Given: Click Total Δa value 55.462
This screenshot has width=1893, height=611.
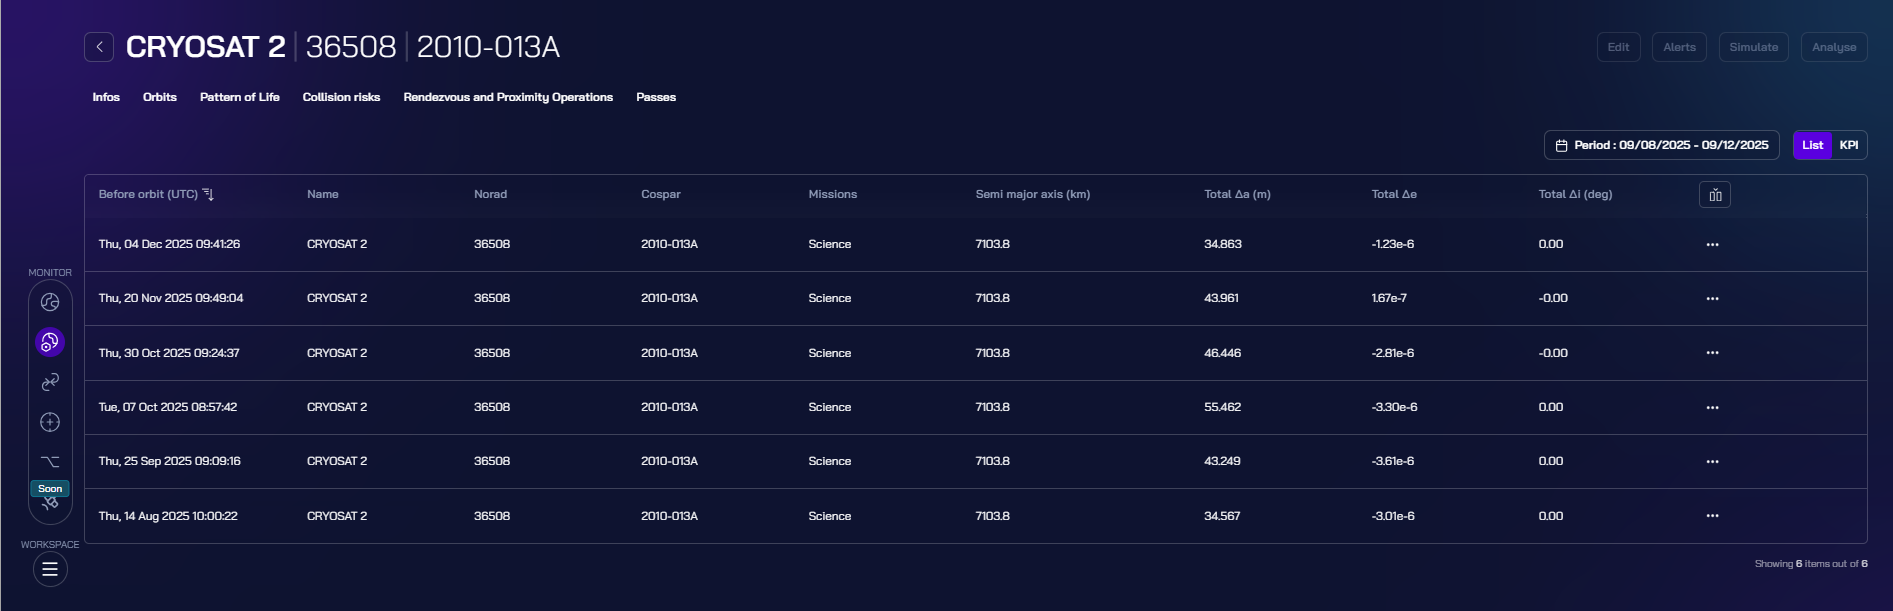Looking at the screenshot, I should click(1222, 407).
